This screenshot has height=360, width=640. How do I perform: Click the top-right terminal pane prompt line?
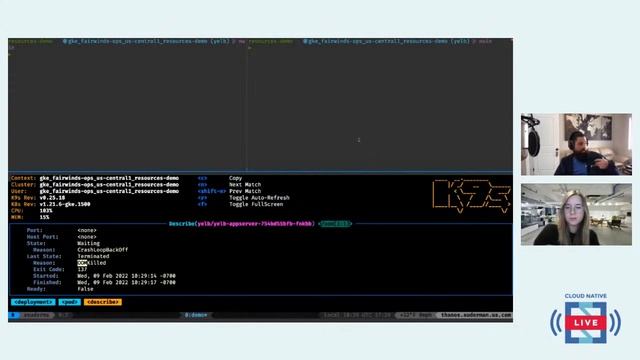tap(370, 42)
